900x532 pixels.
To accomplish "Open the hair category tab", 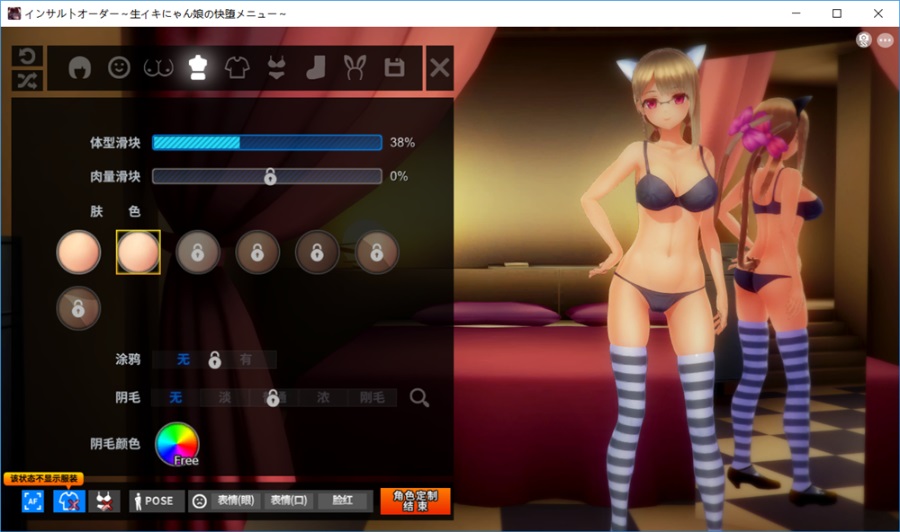I will pyautogui.click(x=80, y=68).
